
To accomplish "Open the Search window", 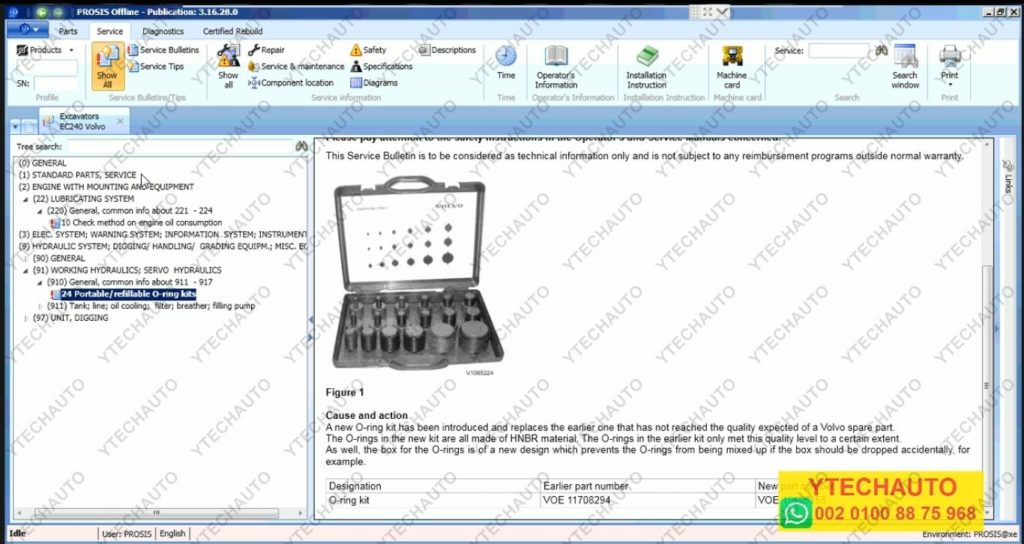I will click(x=905, y=67).
